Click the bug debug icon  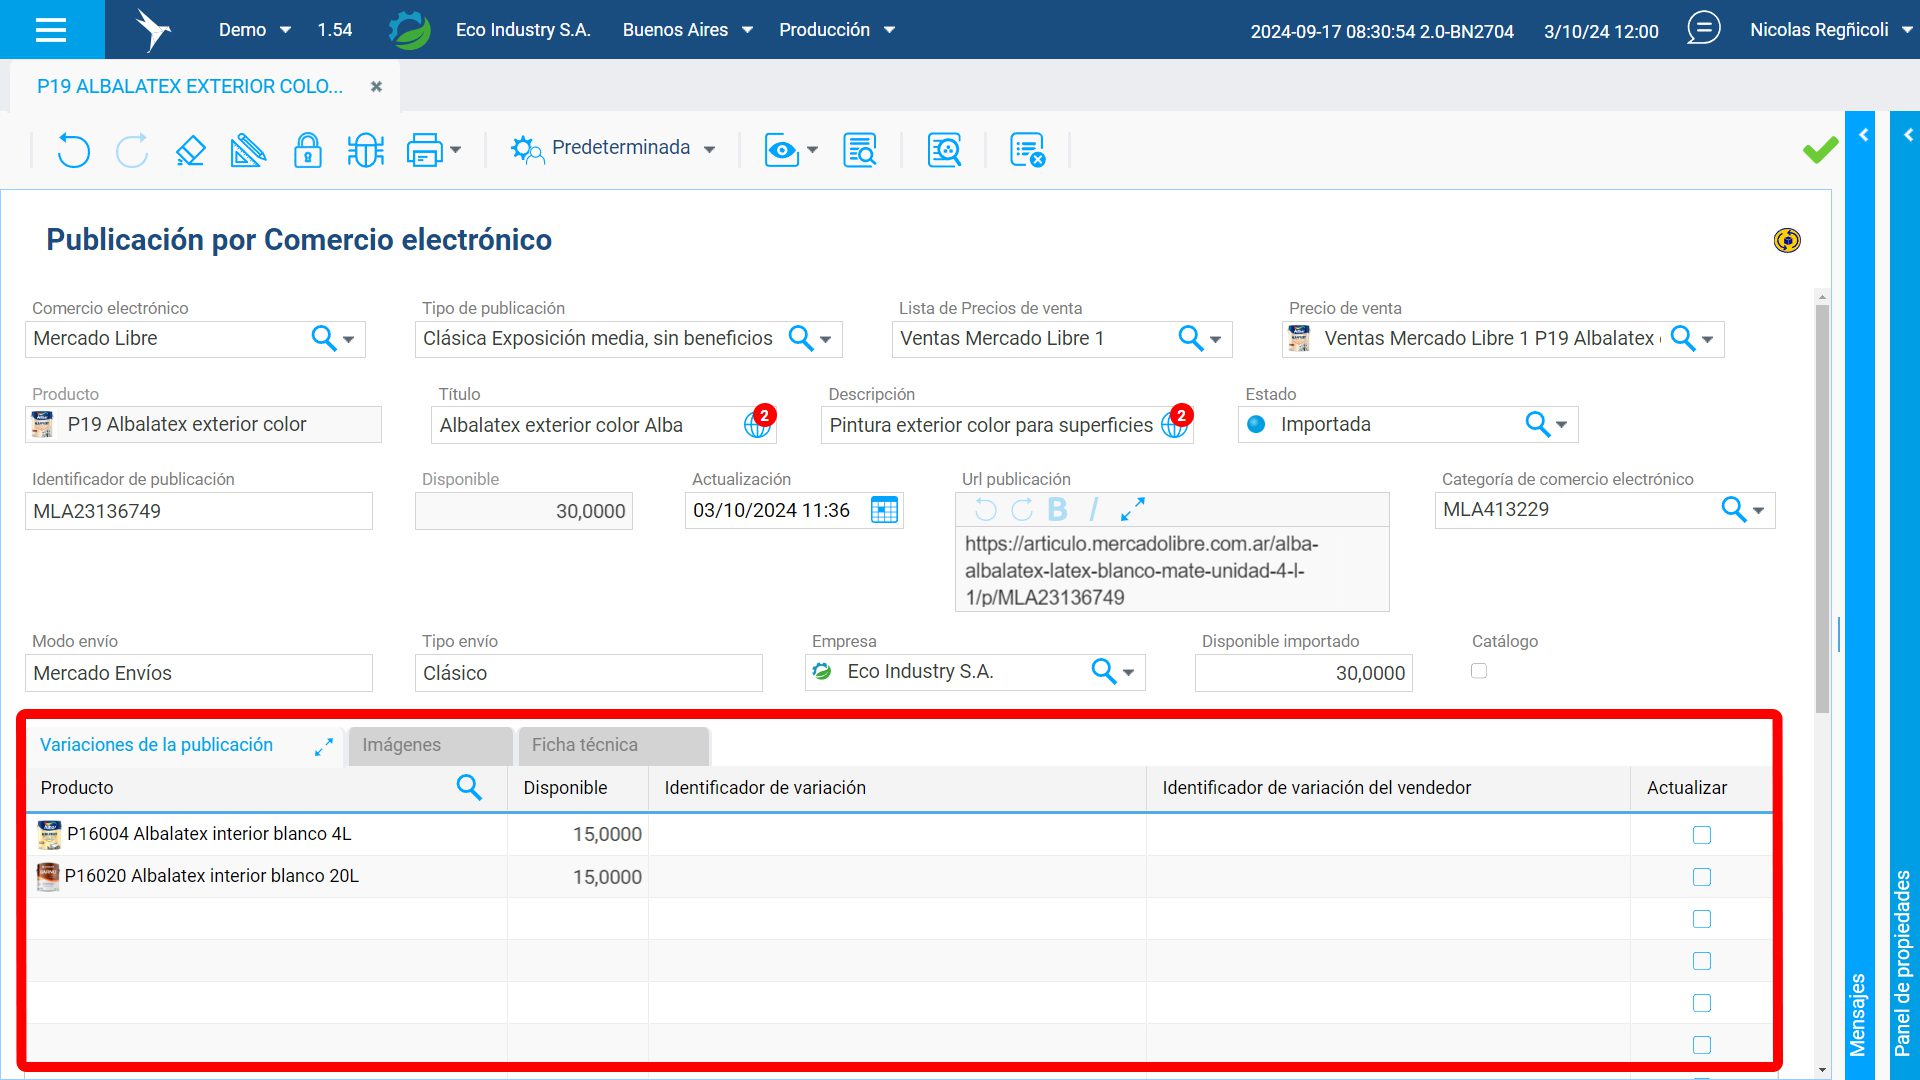pos(365,150)
